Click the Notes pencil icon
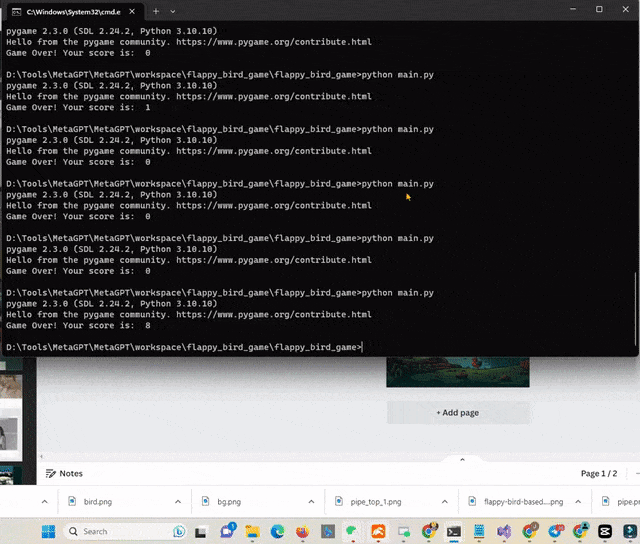The height and width of the screenshot is (544, 640). click(51, 473)
